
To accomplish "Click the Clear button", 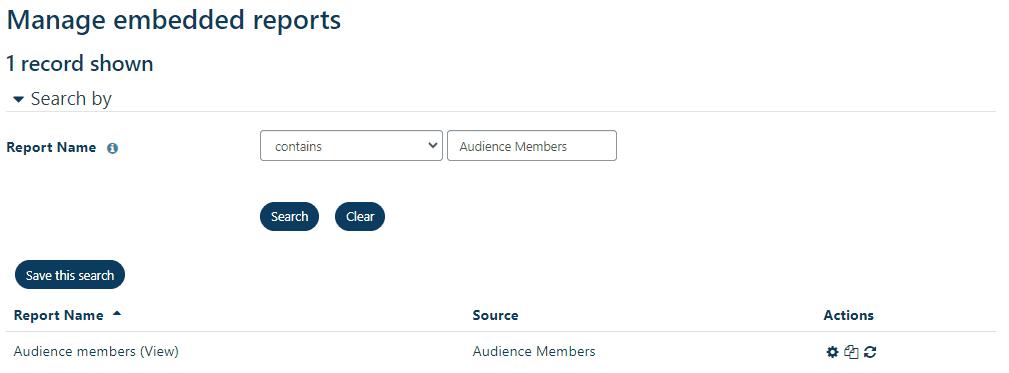I will coord(360,217).
